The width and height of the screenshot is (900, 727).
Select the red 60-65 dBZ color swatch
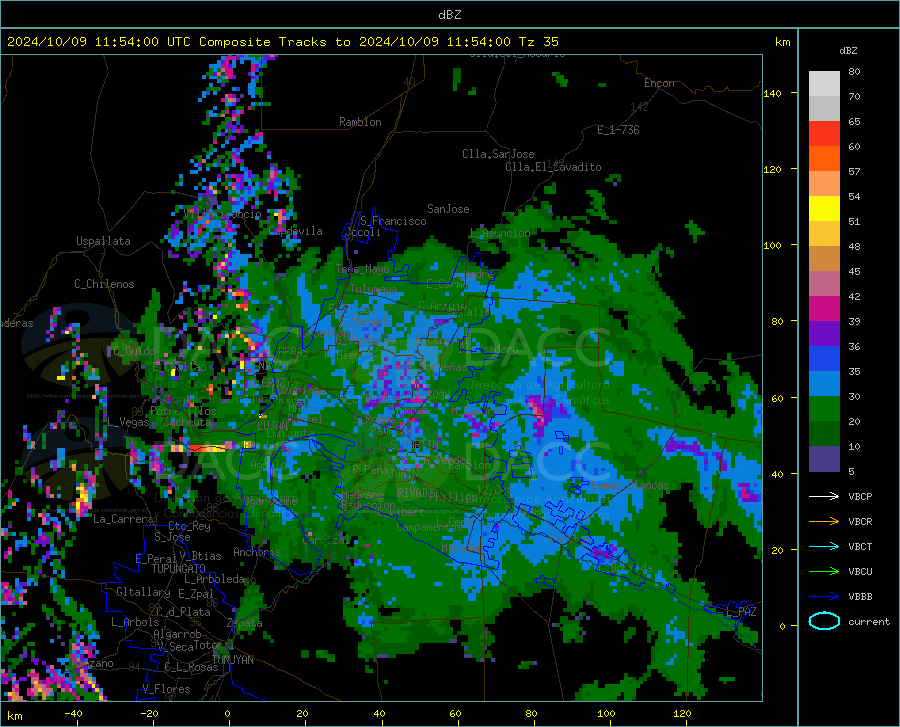point(824,134)
